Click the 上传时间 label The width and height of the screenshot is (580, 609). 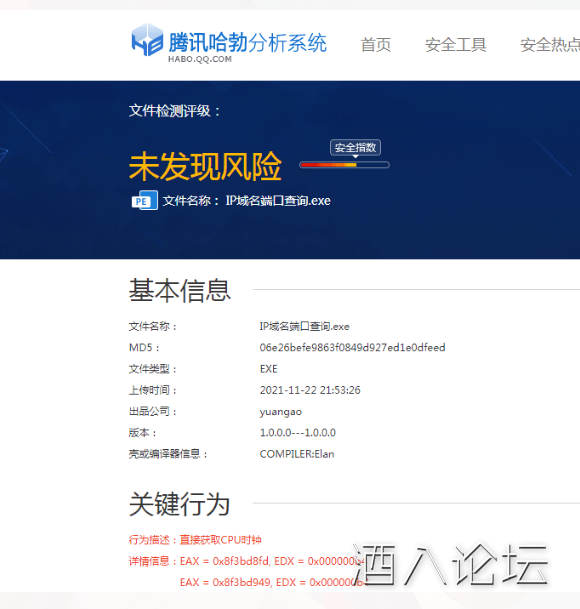tap(153, 390)
